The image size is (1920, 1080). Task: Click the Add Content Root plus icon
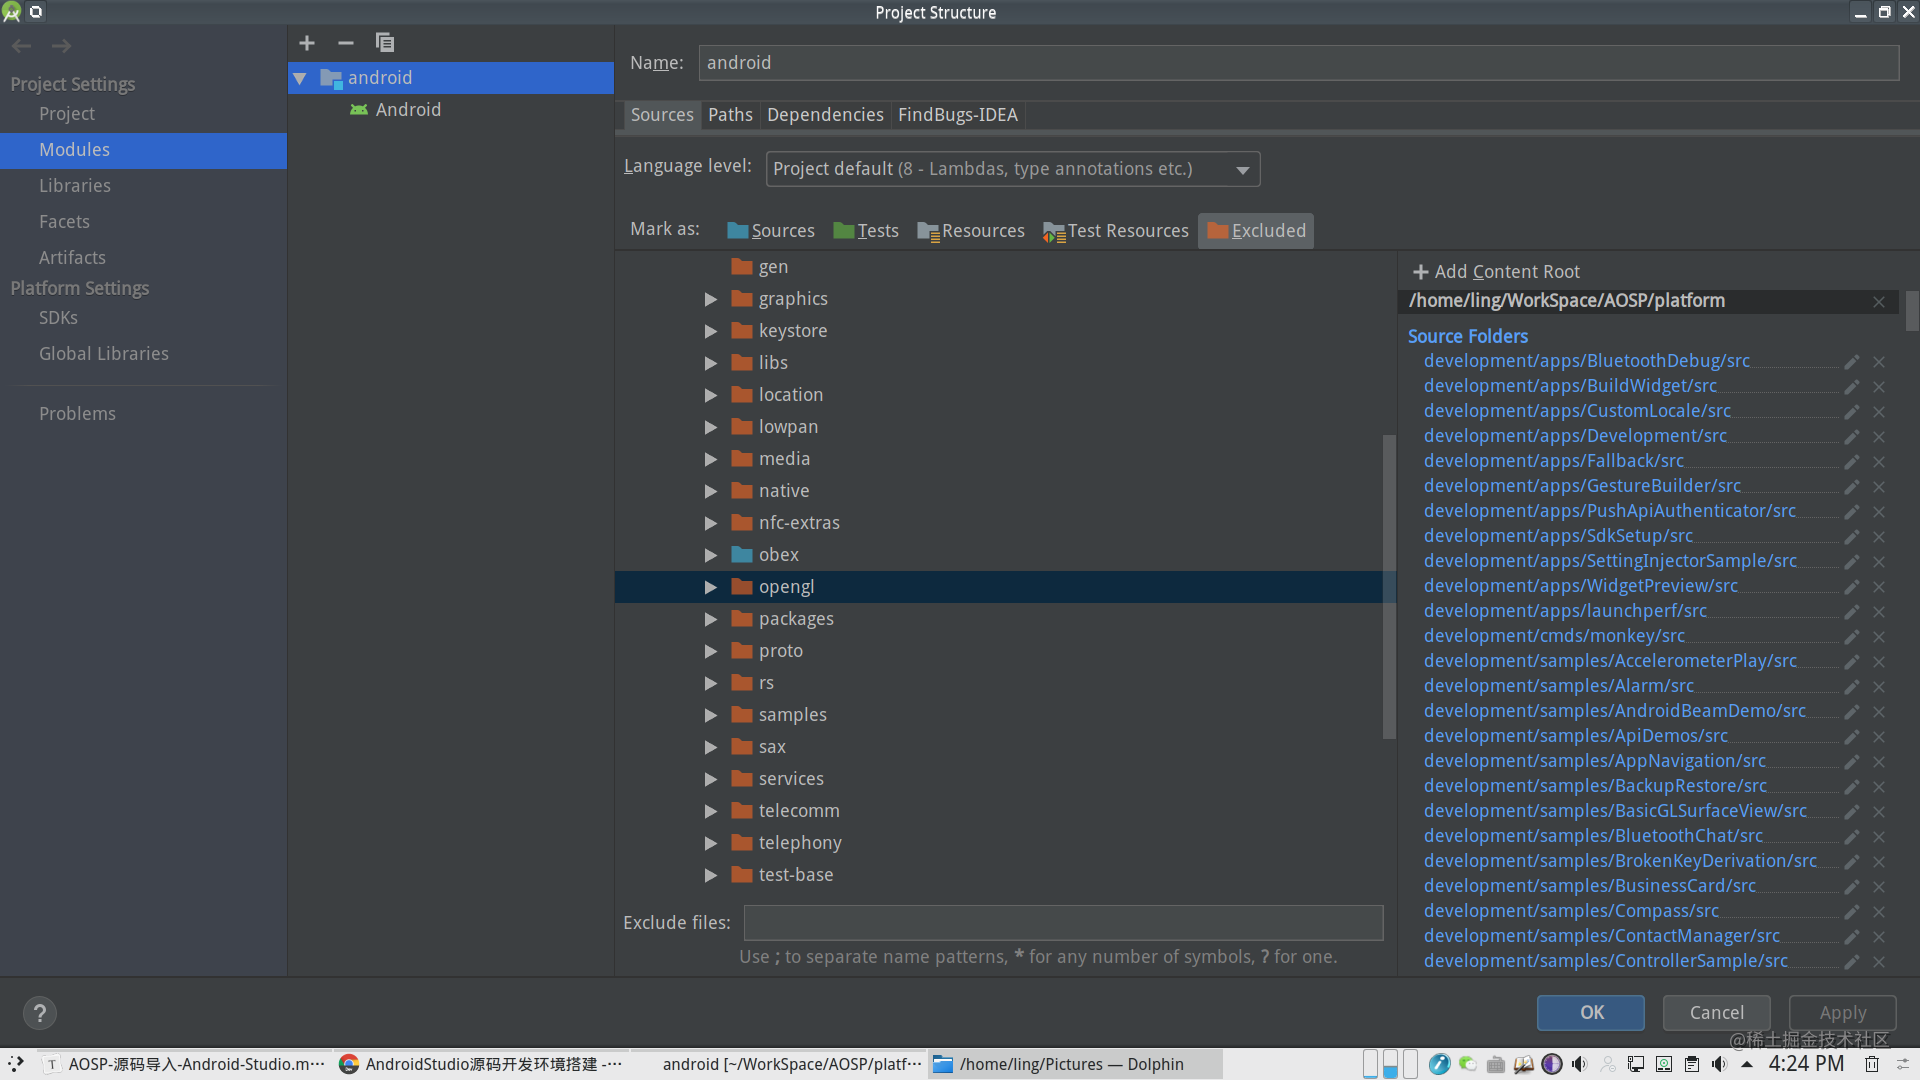point(1421,271)
